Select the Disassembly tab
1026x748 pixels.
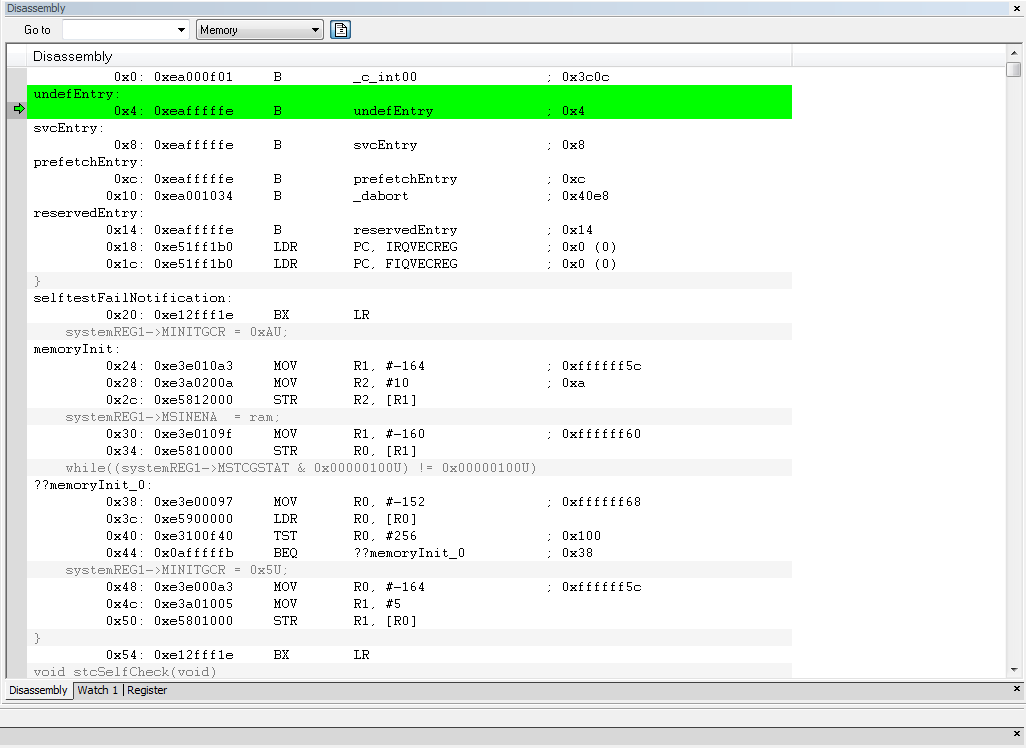click(x=38, y=690)
